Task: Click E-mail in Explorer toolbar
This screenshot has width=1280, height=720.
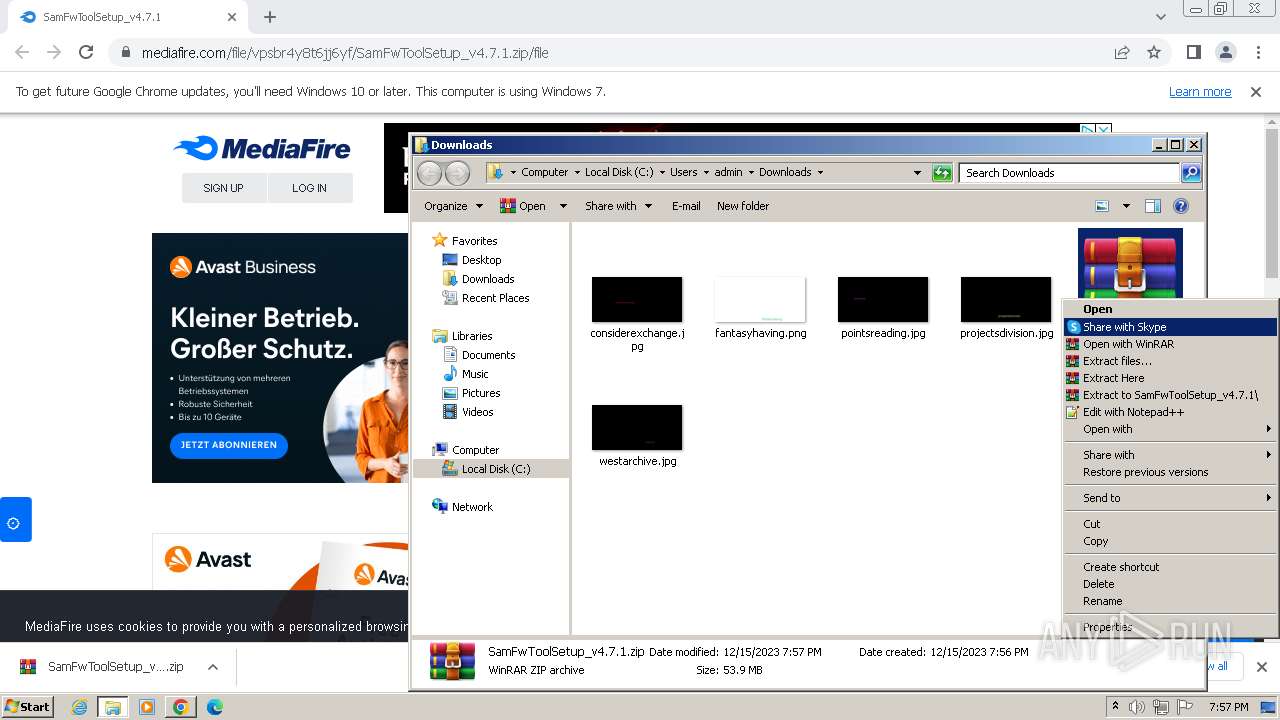Action: [686, 206]
